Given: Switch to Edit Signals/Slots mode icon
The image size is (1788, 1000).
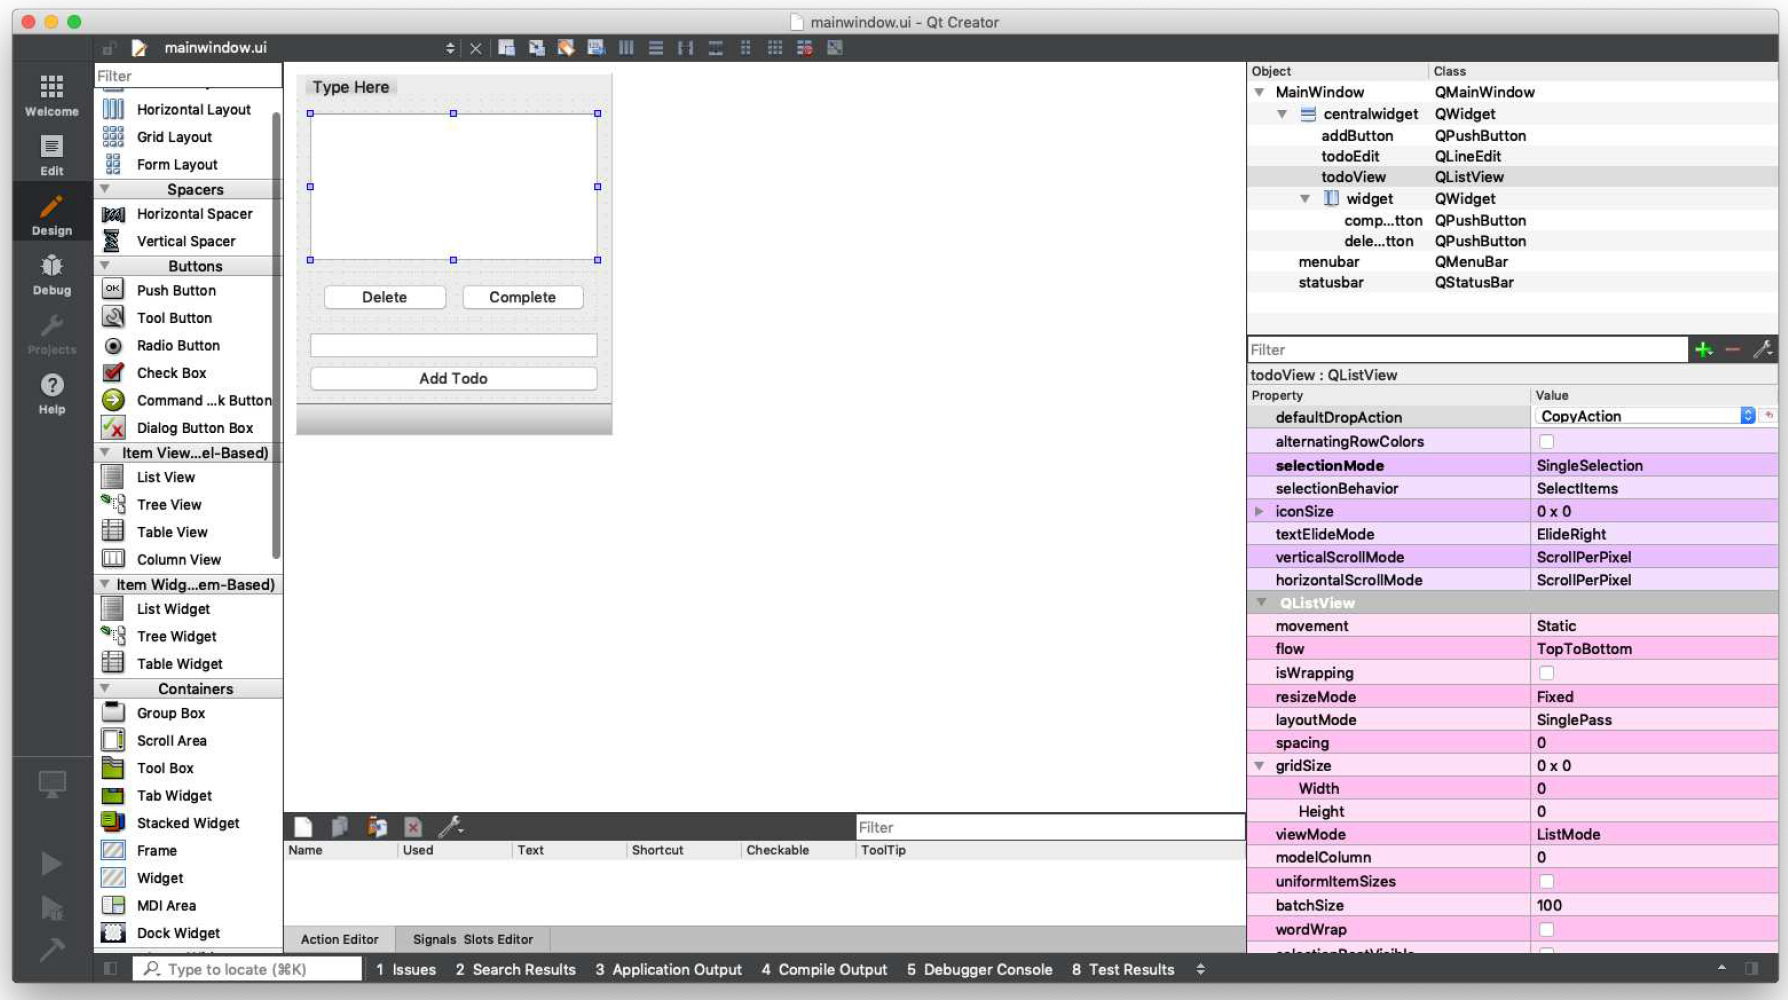Looking at the screenshot, I should click(x=537, y=48).
